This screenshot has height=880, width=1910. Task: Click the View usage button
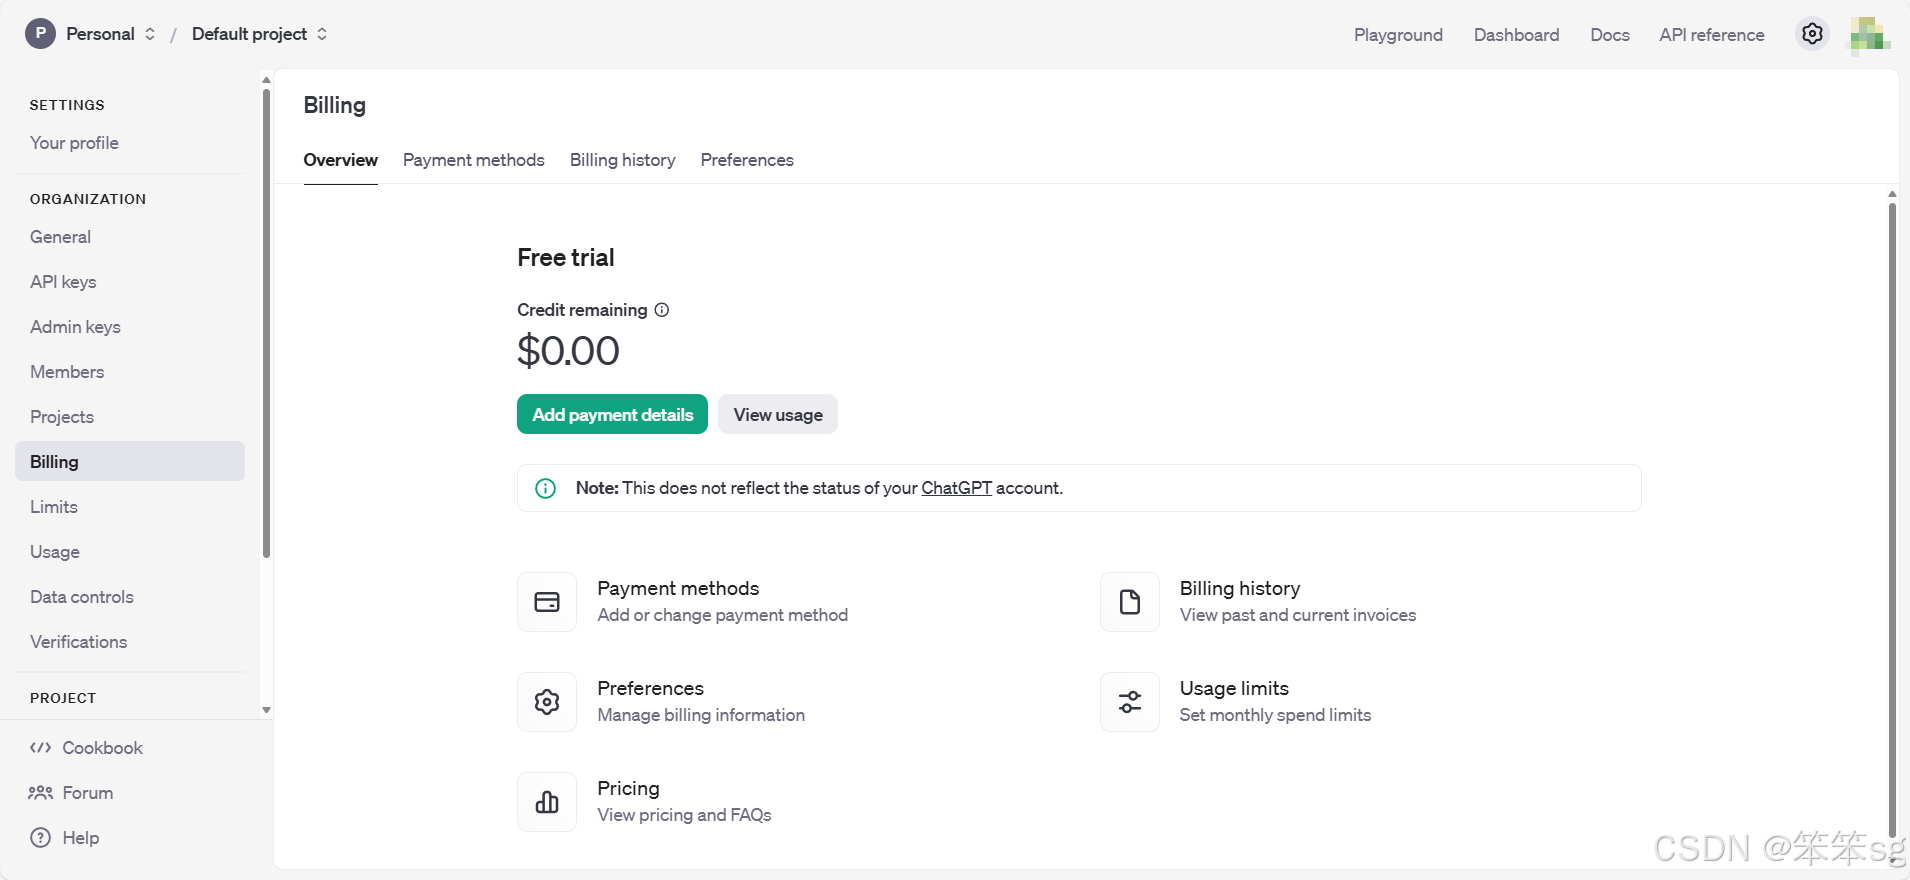[x=778, y=414]
